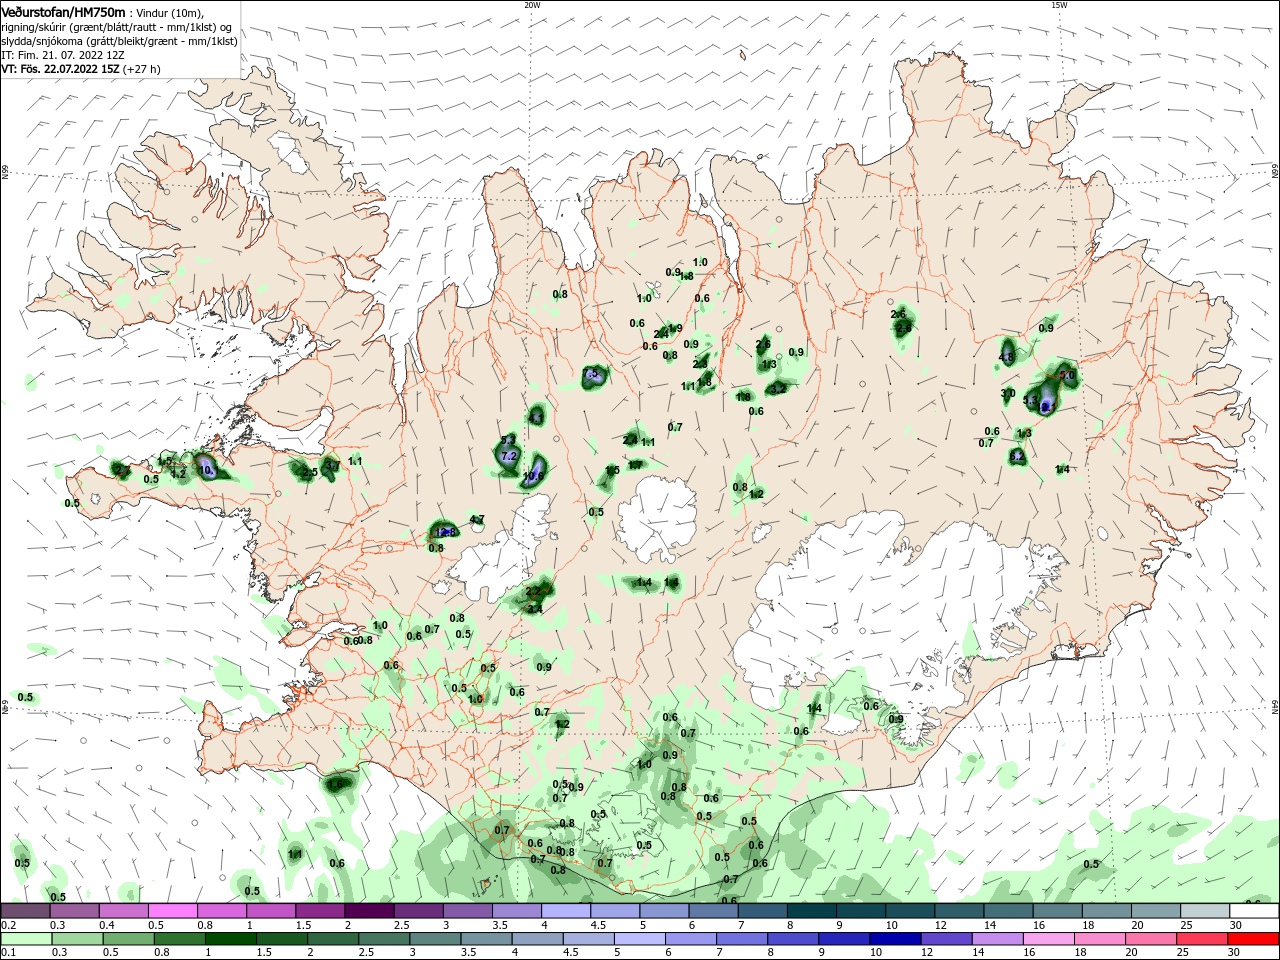Click the 12.8 precipitation value
This screenshot has height=960, width=1280.
(x=446, y=532)
